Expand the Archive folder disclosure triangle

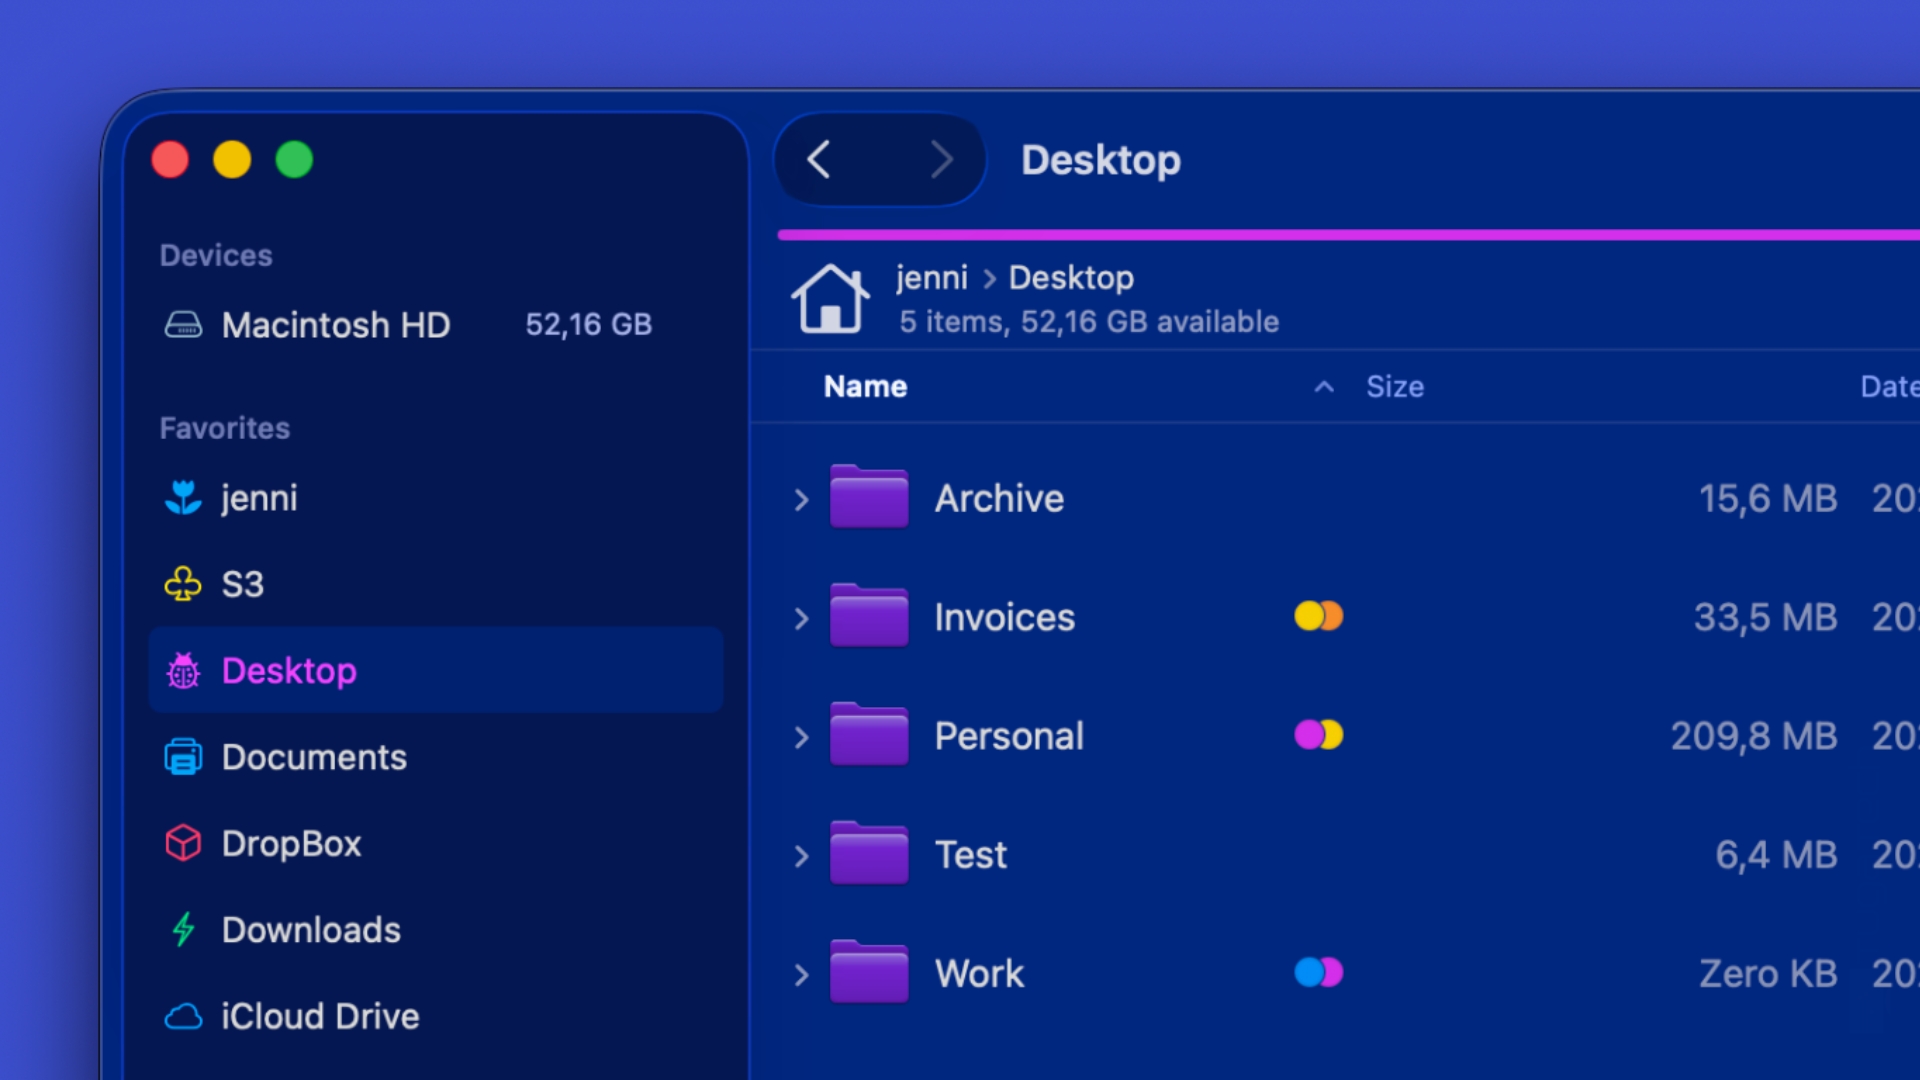coord(800,499)
